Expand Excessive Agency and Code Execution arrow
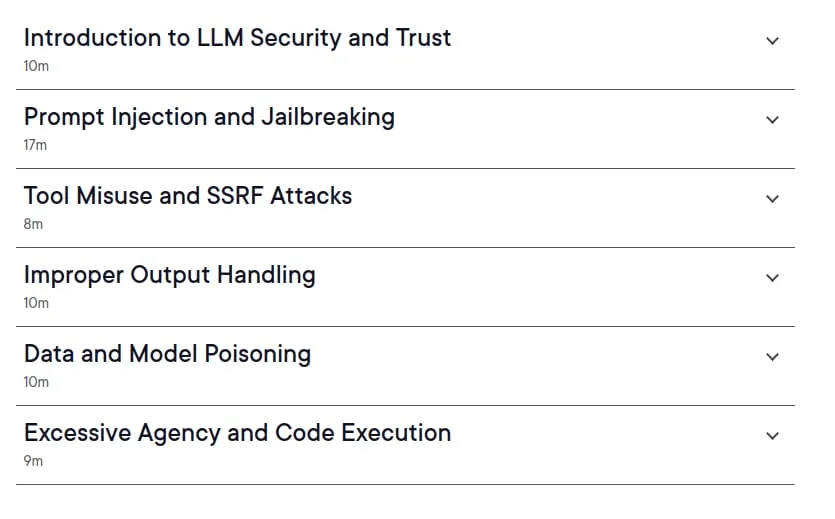835x519 pixels. [x=772, y=436]
